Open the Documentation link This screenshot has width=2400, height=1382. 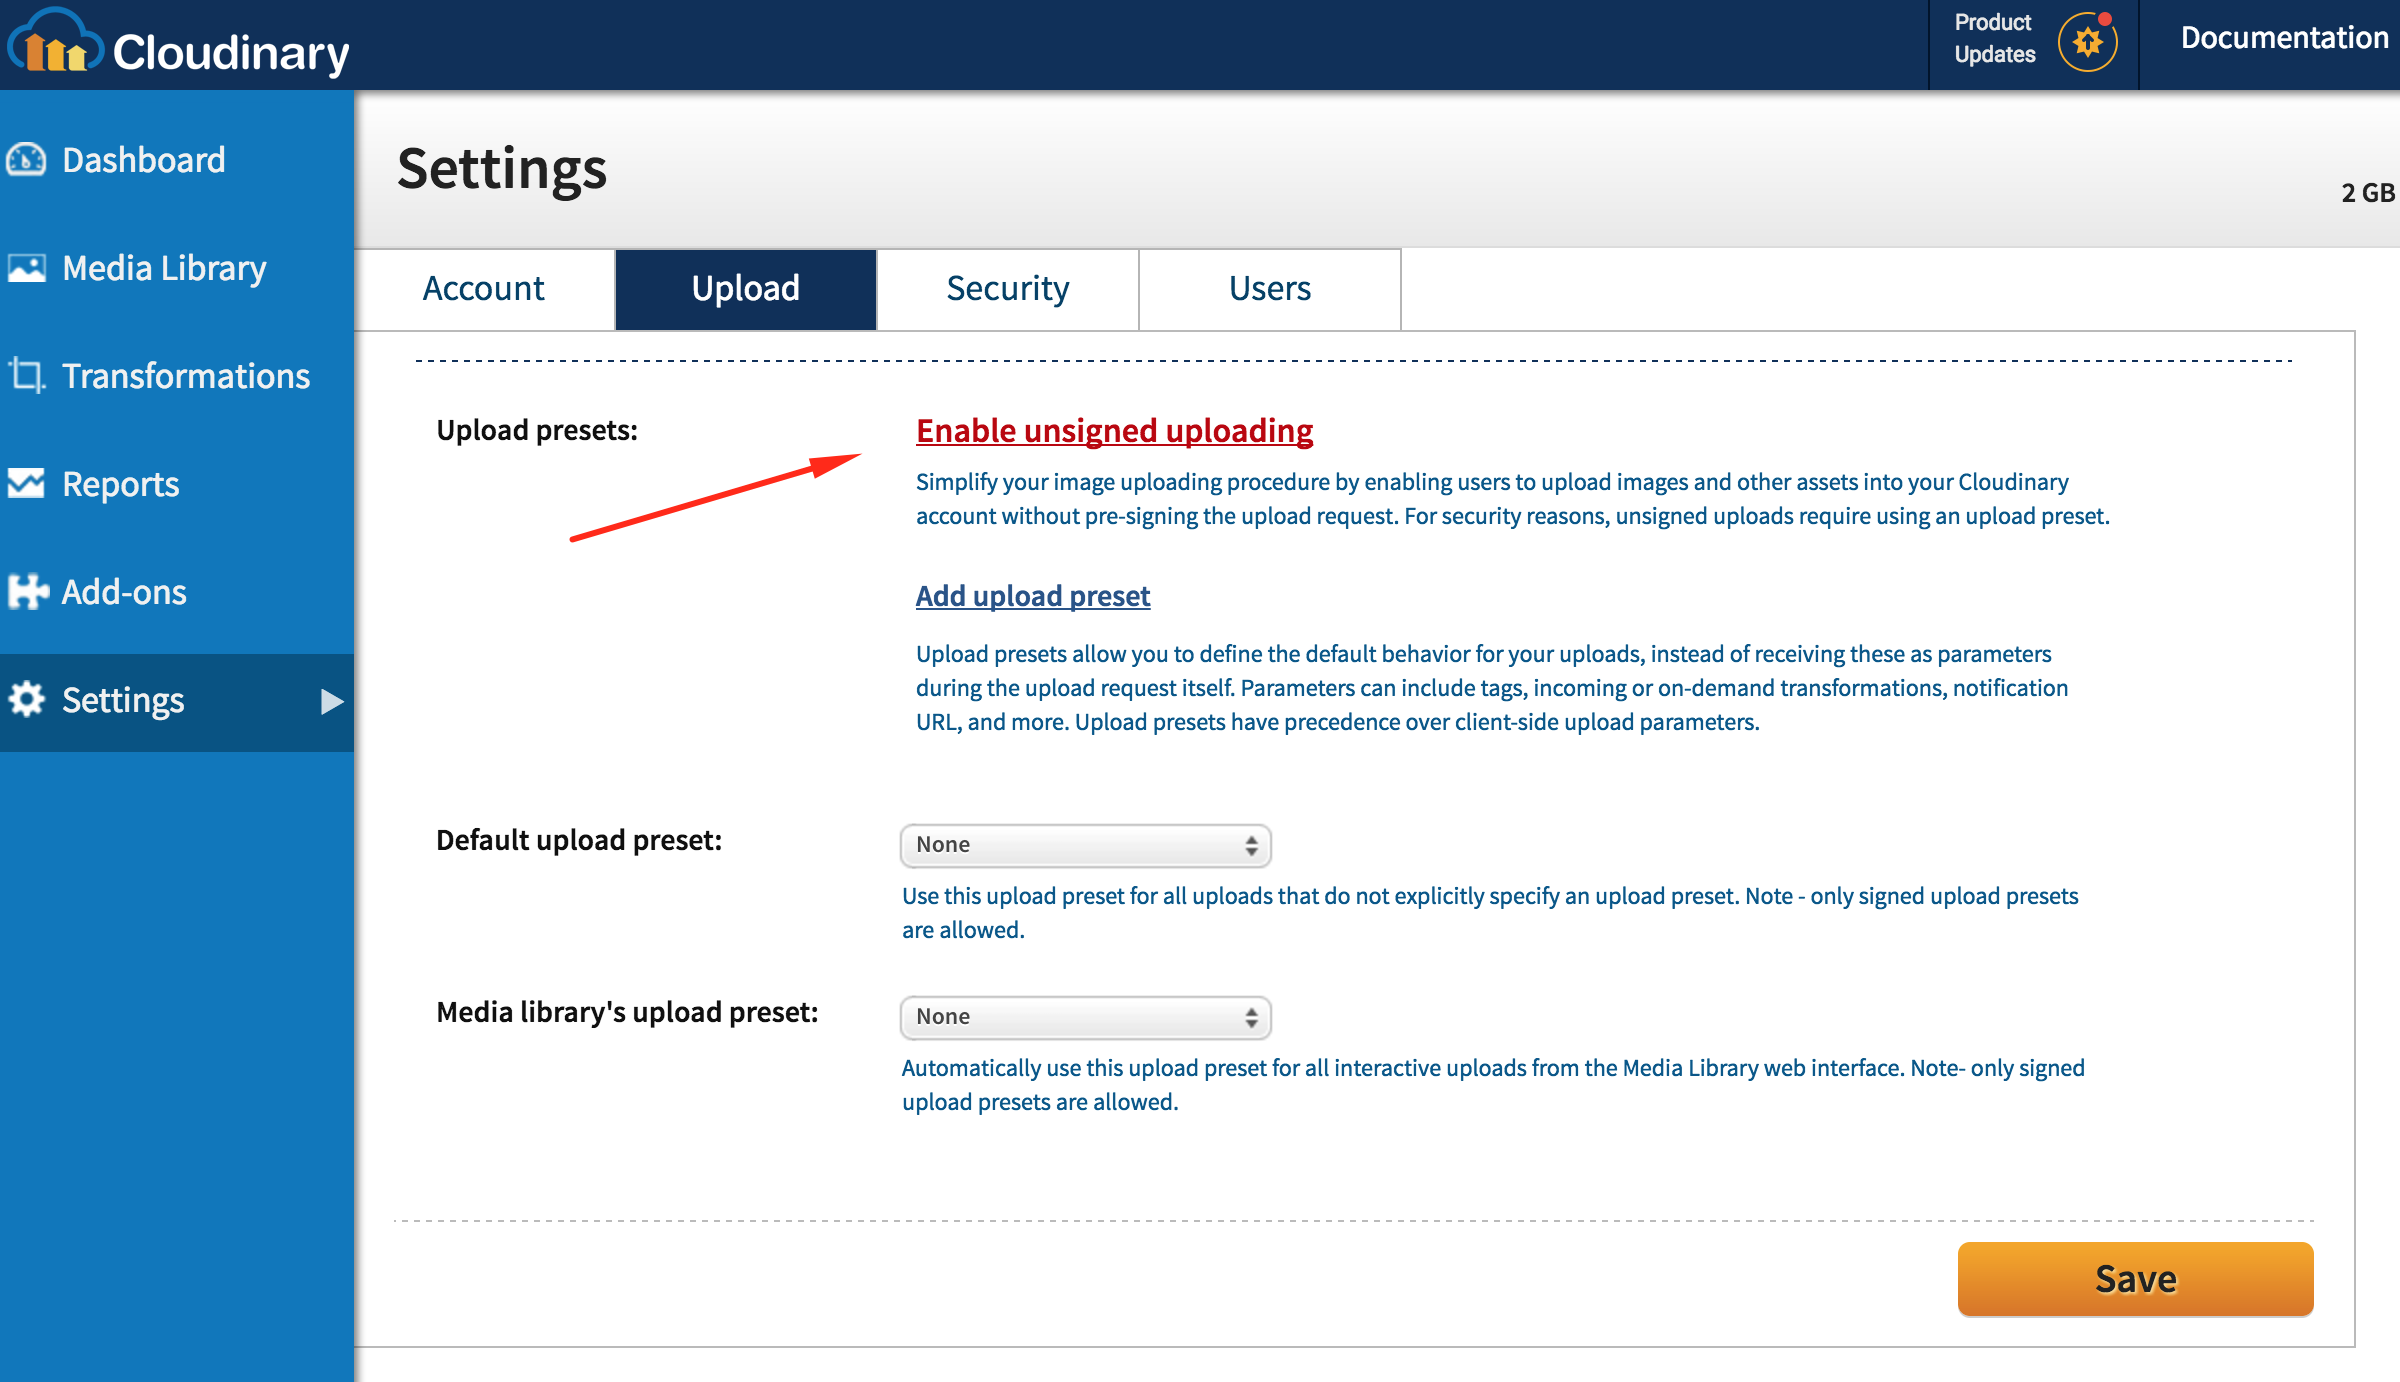(2284, 38)
